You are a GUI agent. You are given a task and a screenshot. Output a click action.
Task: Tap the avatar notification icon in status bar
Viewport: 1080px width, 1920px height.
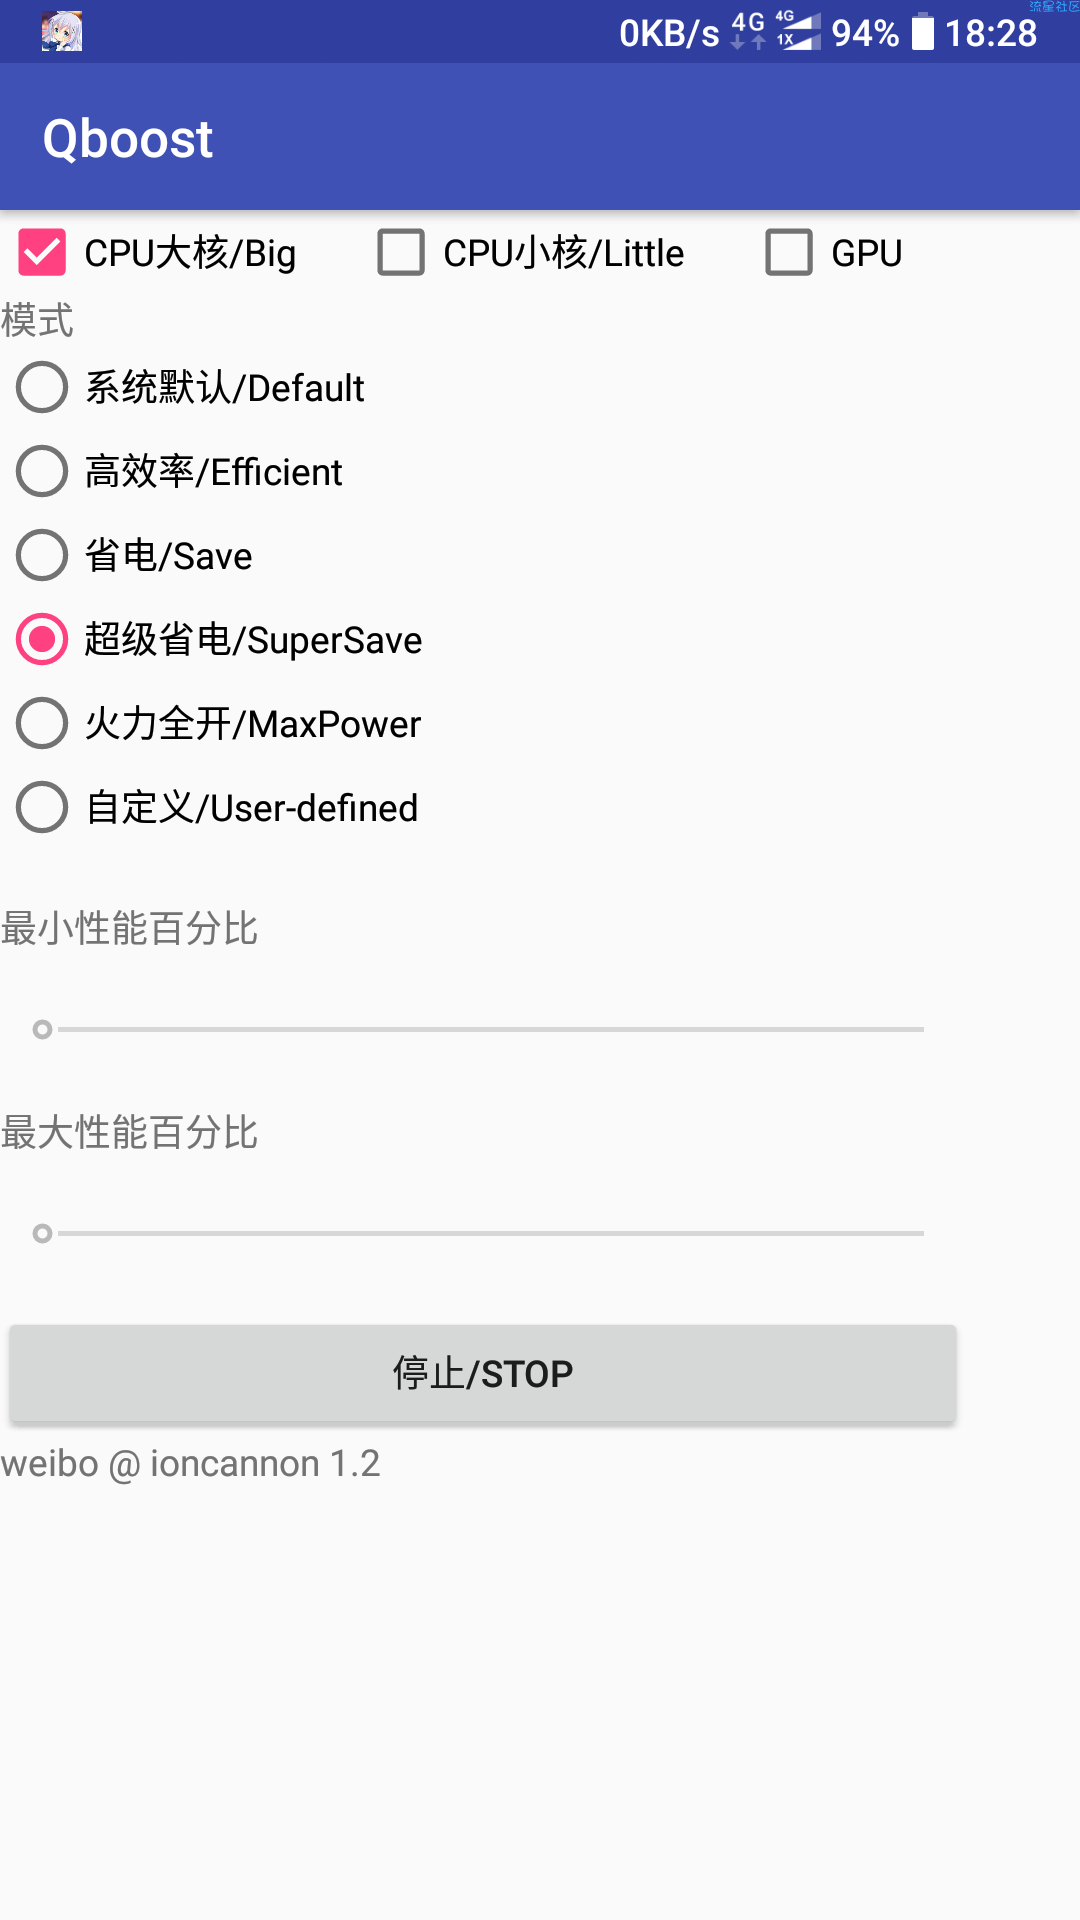pyautogui.click(x=62, y=32)
